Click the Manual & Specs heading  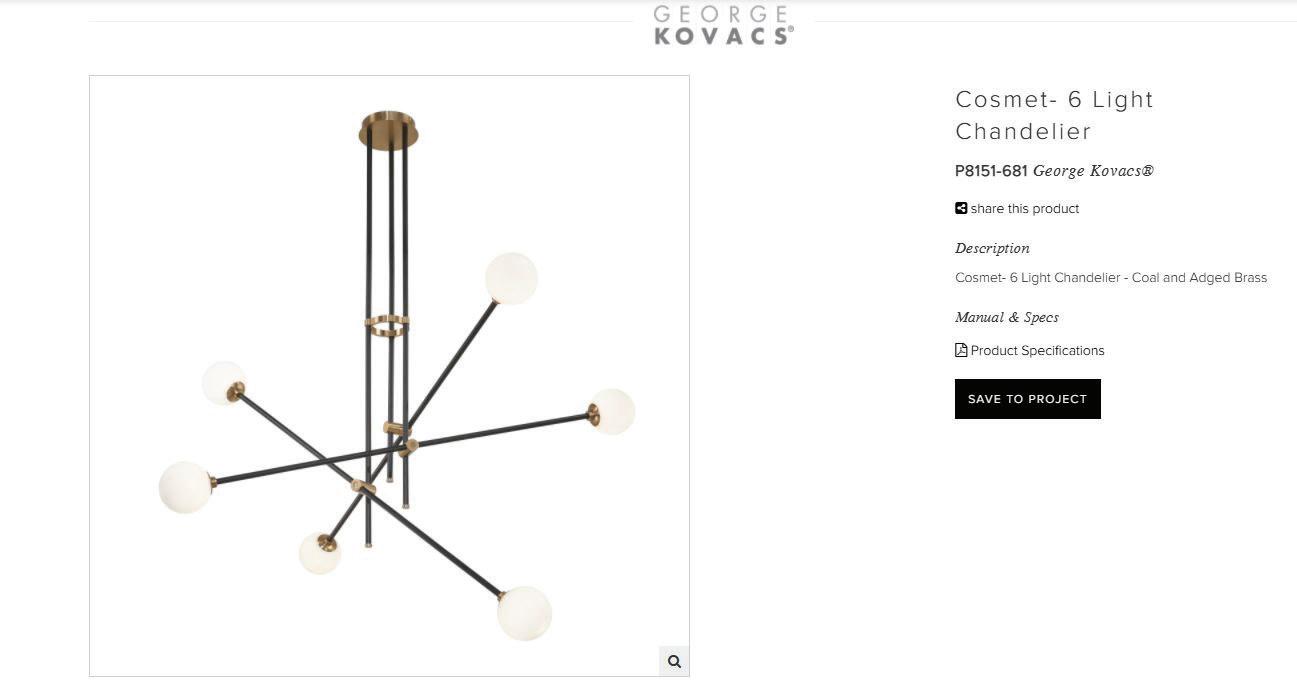[x=1007, y=317]
